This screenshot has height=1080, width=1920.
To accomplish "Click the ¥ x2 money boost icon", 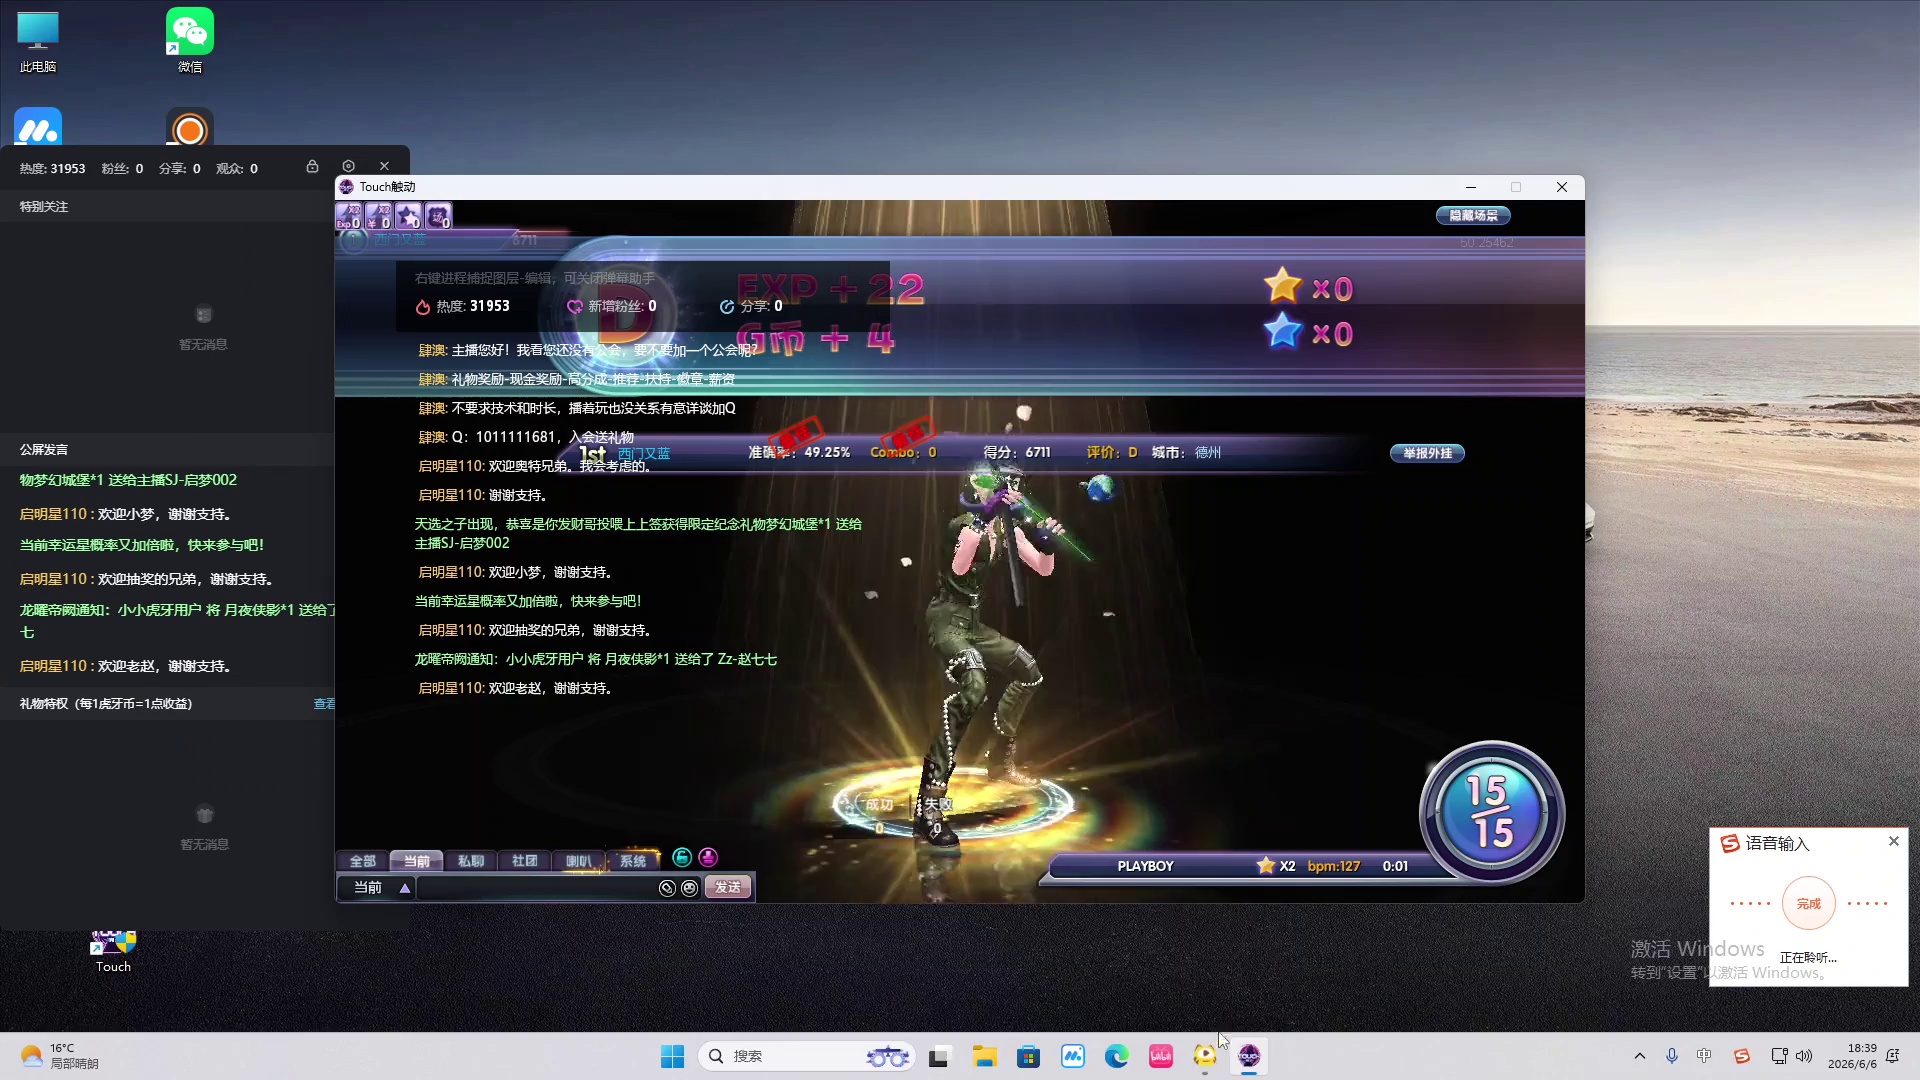I will (378, 216).
